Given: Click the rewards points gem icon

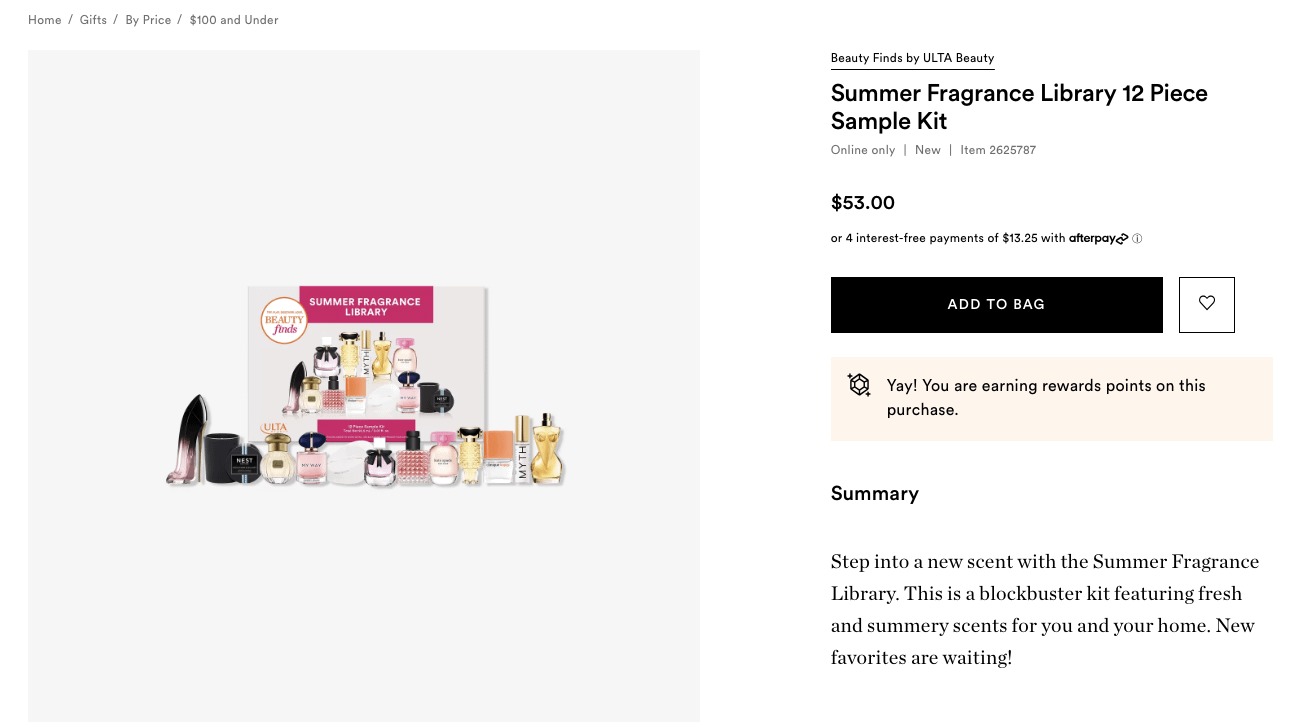Looking at the screenshot, I should (859, 385).
